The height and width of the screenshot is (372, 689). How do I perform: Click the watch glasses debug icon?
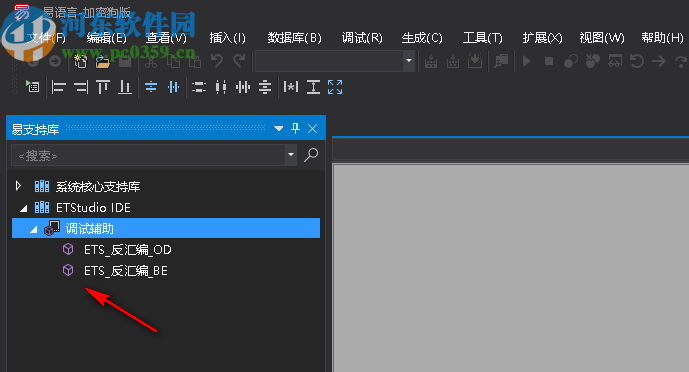pos(615,61)
